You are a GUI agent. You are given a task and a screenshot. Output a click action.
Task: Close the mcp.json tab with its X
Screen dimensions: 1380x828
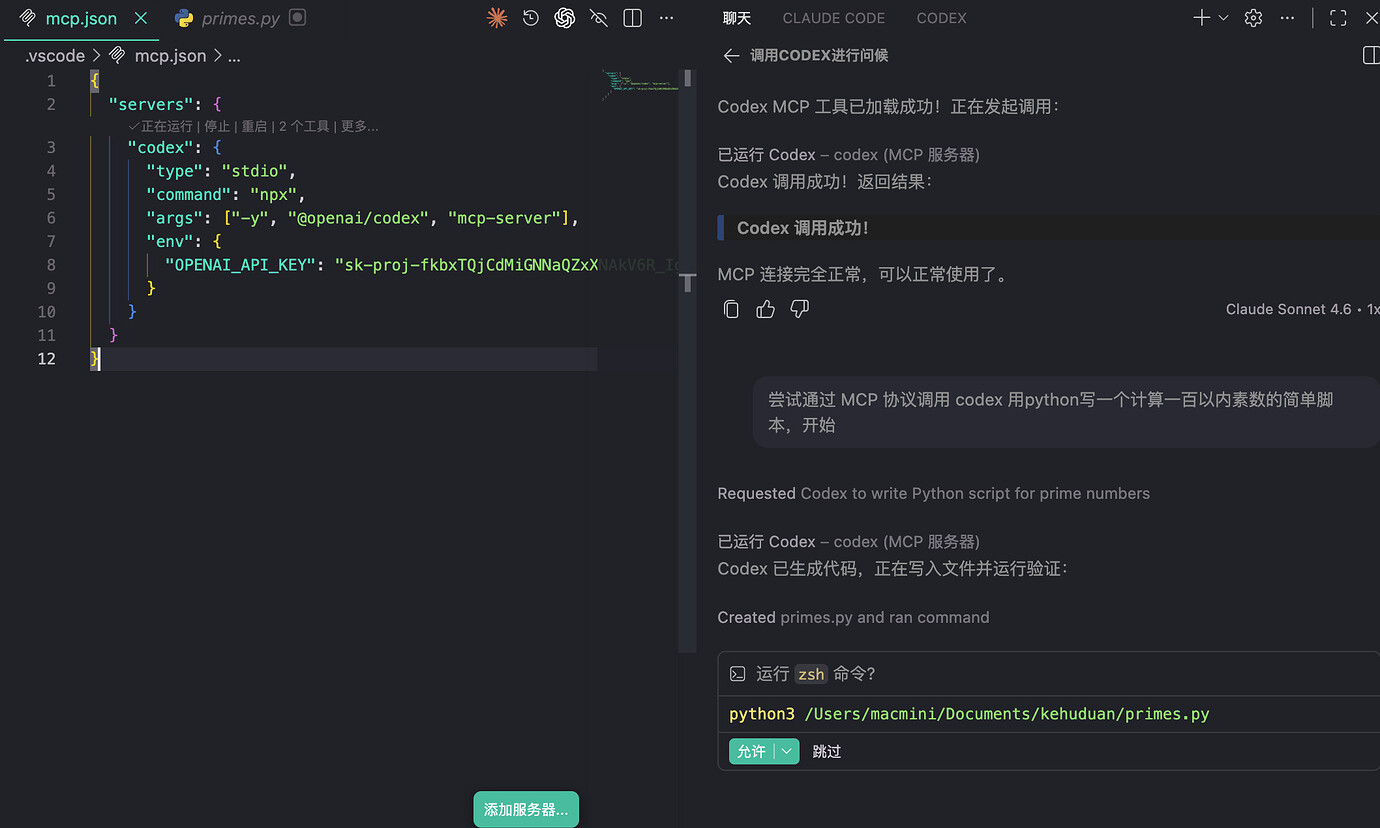point(141,18)
